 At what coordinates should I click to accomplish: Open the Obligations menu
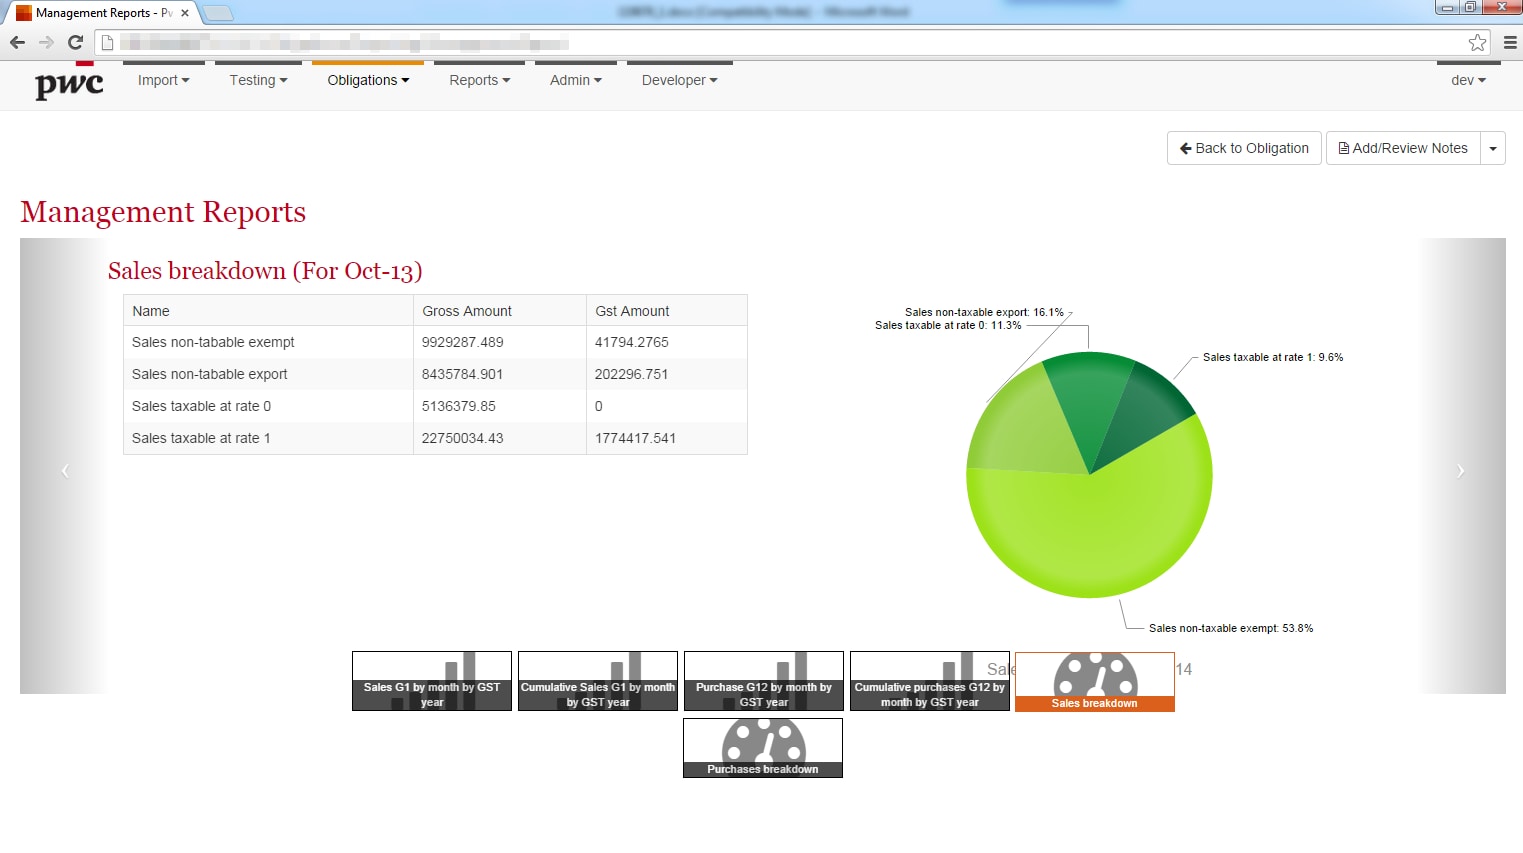[368, 80]
